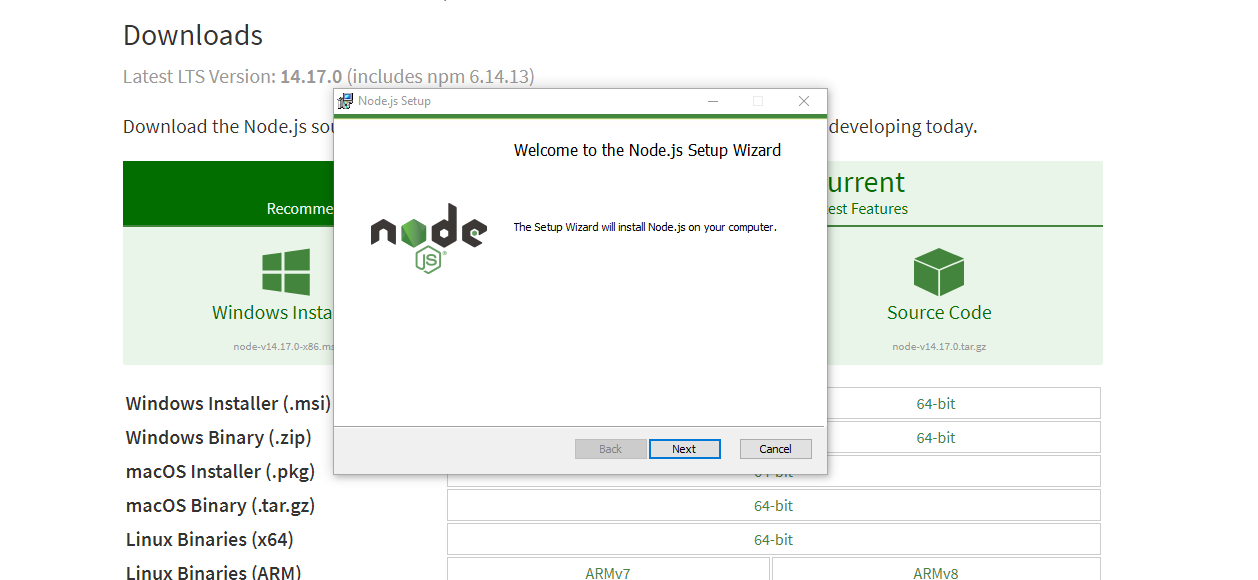Click the Node.js logo in setup wizard
Screen dimensions: 1258x580
(428, 238)
